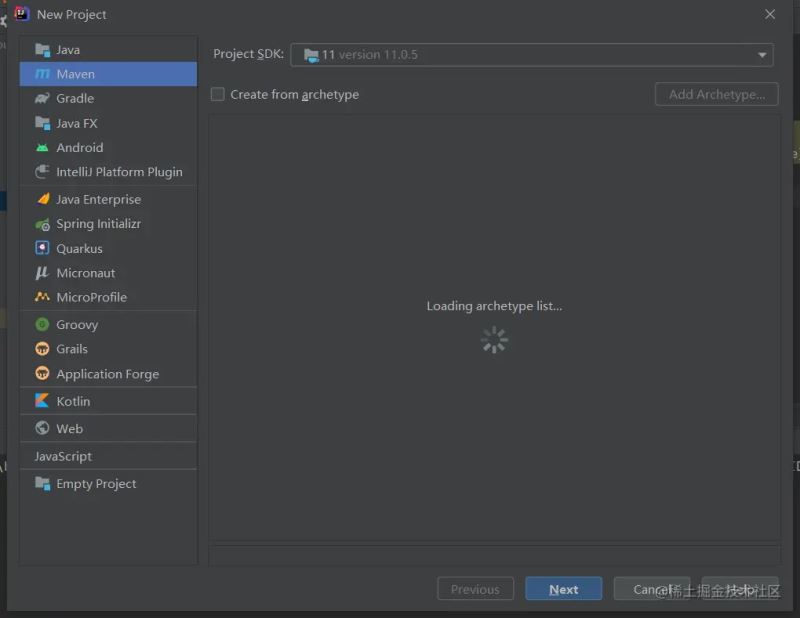The width and height of the screenshot is (800, 618).
Task: Close the New Project dialog
Action: click(770, 14)
